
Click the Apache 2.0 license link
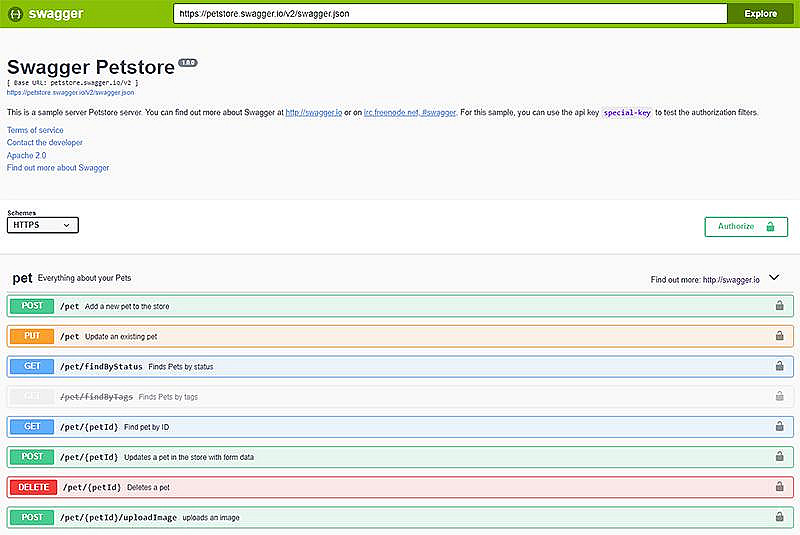point(26,155)
